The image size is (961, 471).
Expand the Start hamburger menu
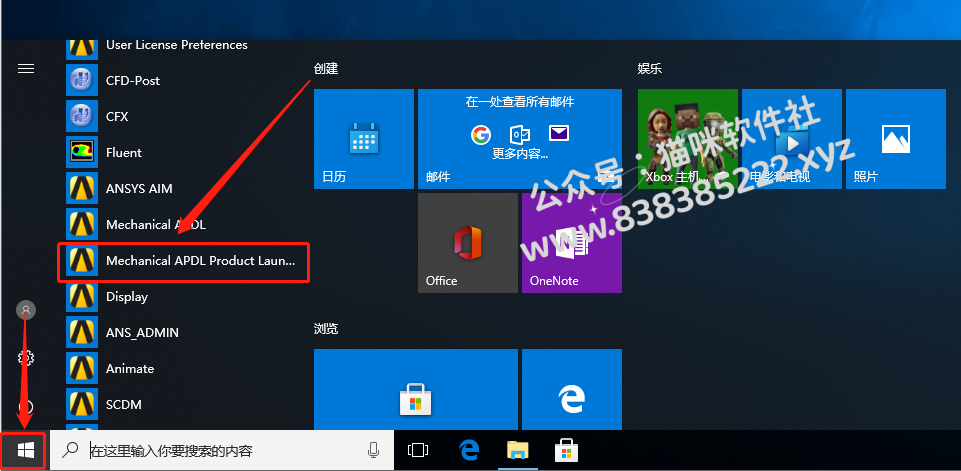26,69
